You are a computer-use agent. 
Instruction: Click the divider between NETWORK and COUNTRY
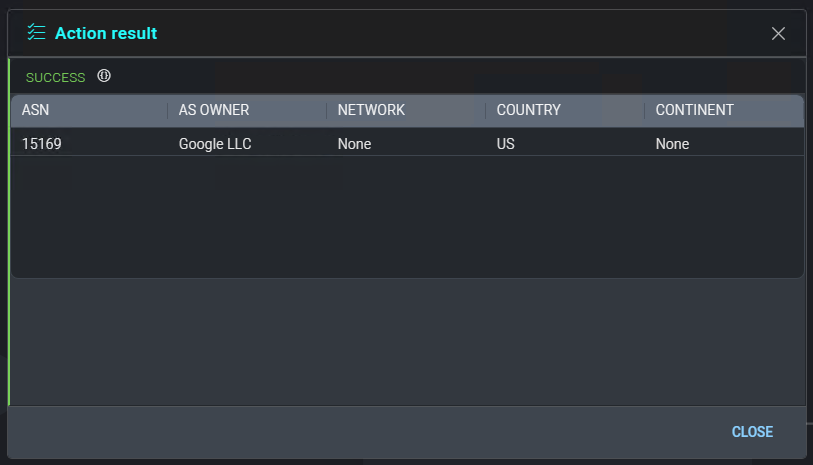coord(485,110)
